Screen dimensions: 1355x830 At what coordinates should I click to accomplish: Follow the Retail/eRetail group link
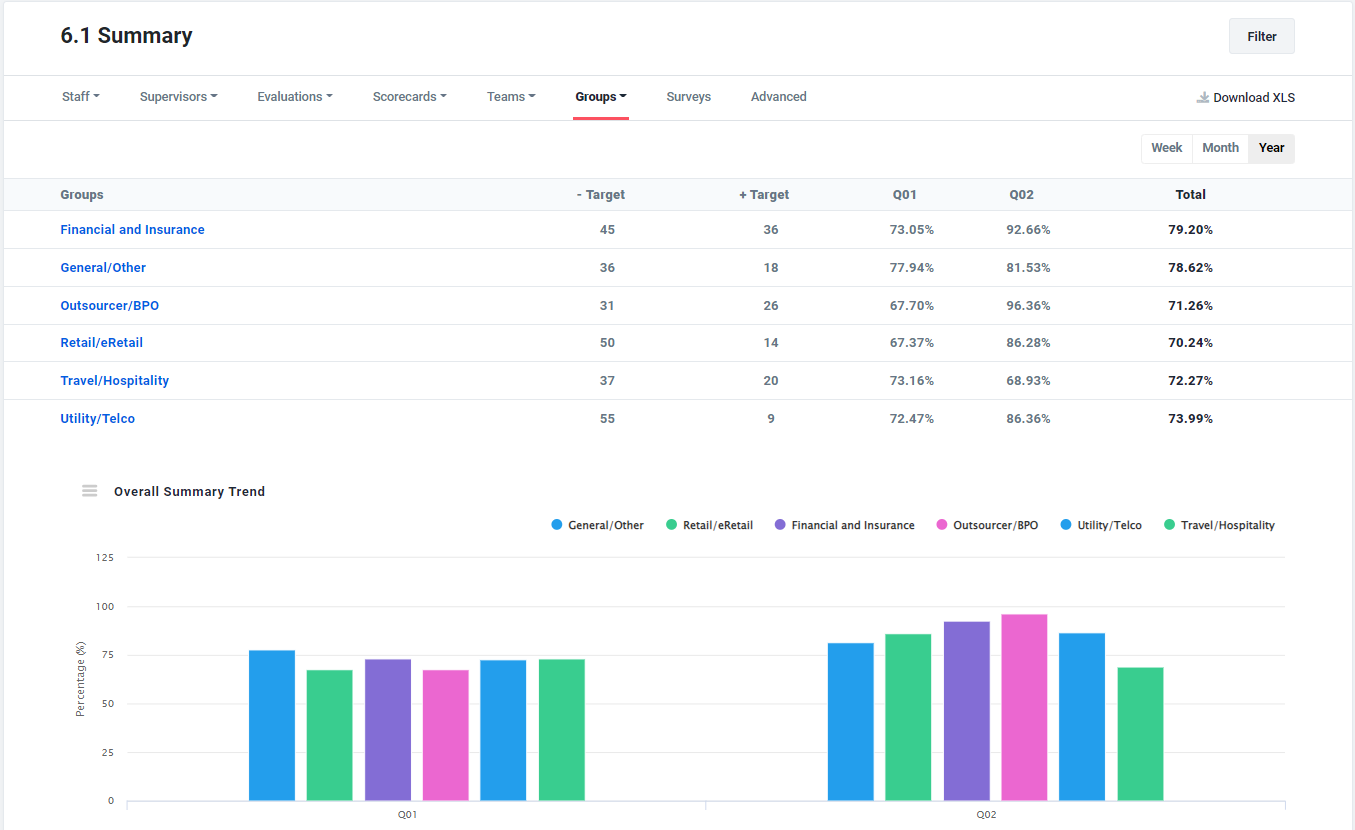pos(101,342)
